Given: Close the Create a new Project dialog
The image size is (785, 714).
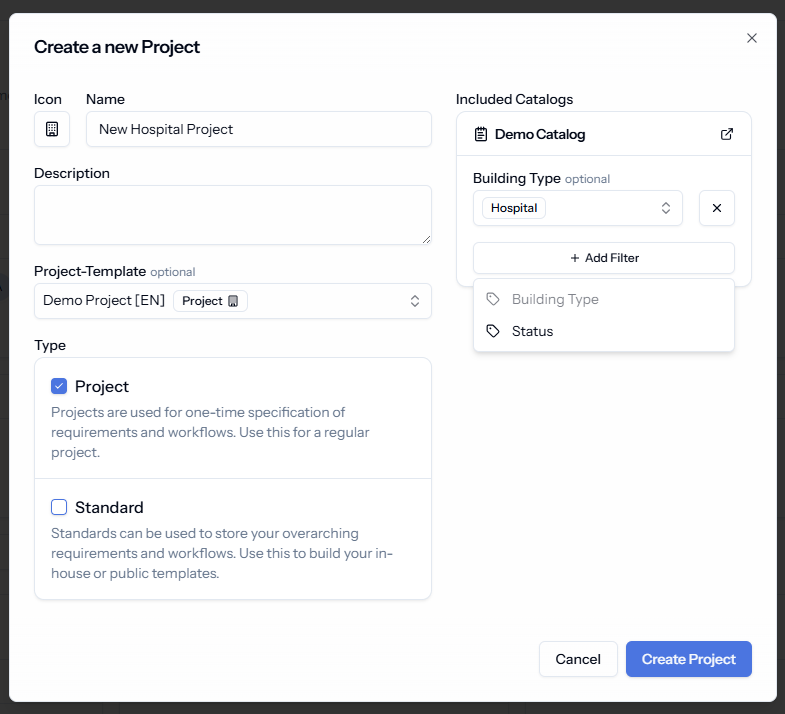Looking at the screenshot, I should [x=751, y=38].
